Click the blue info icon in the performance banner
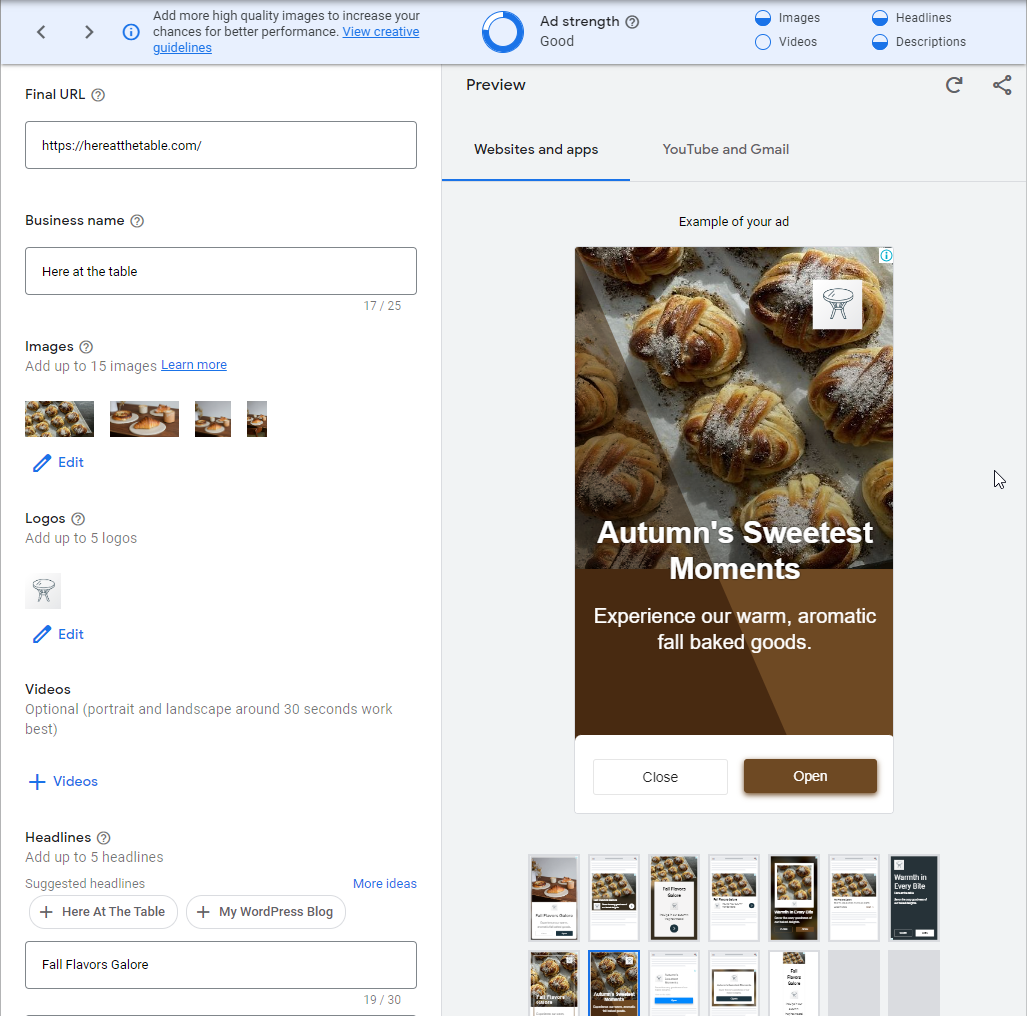 click(x=131, y=31)
